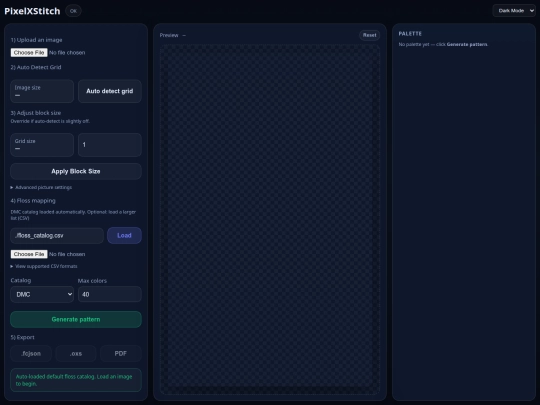
Task: Expand View supported CSV formats
Action: pos(44,266)
